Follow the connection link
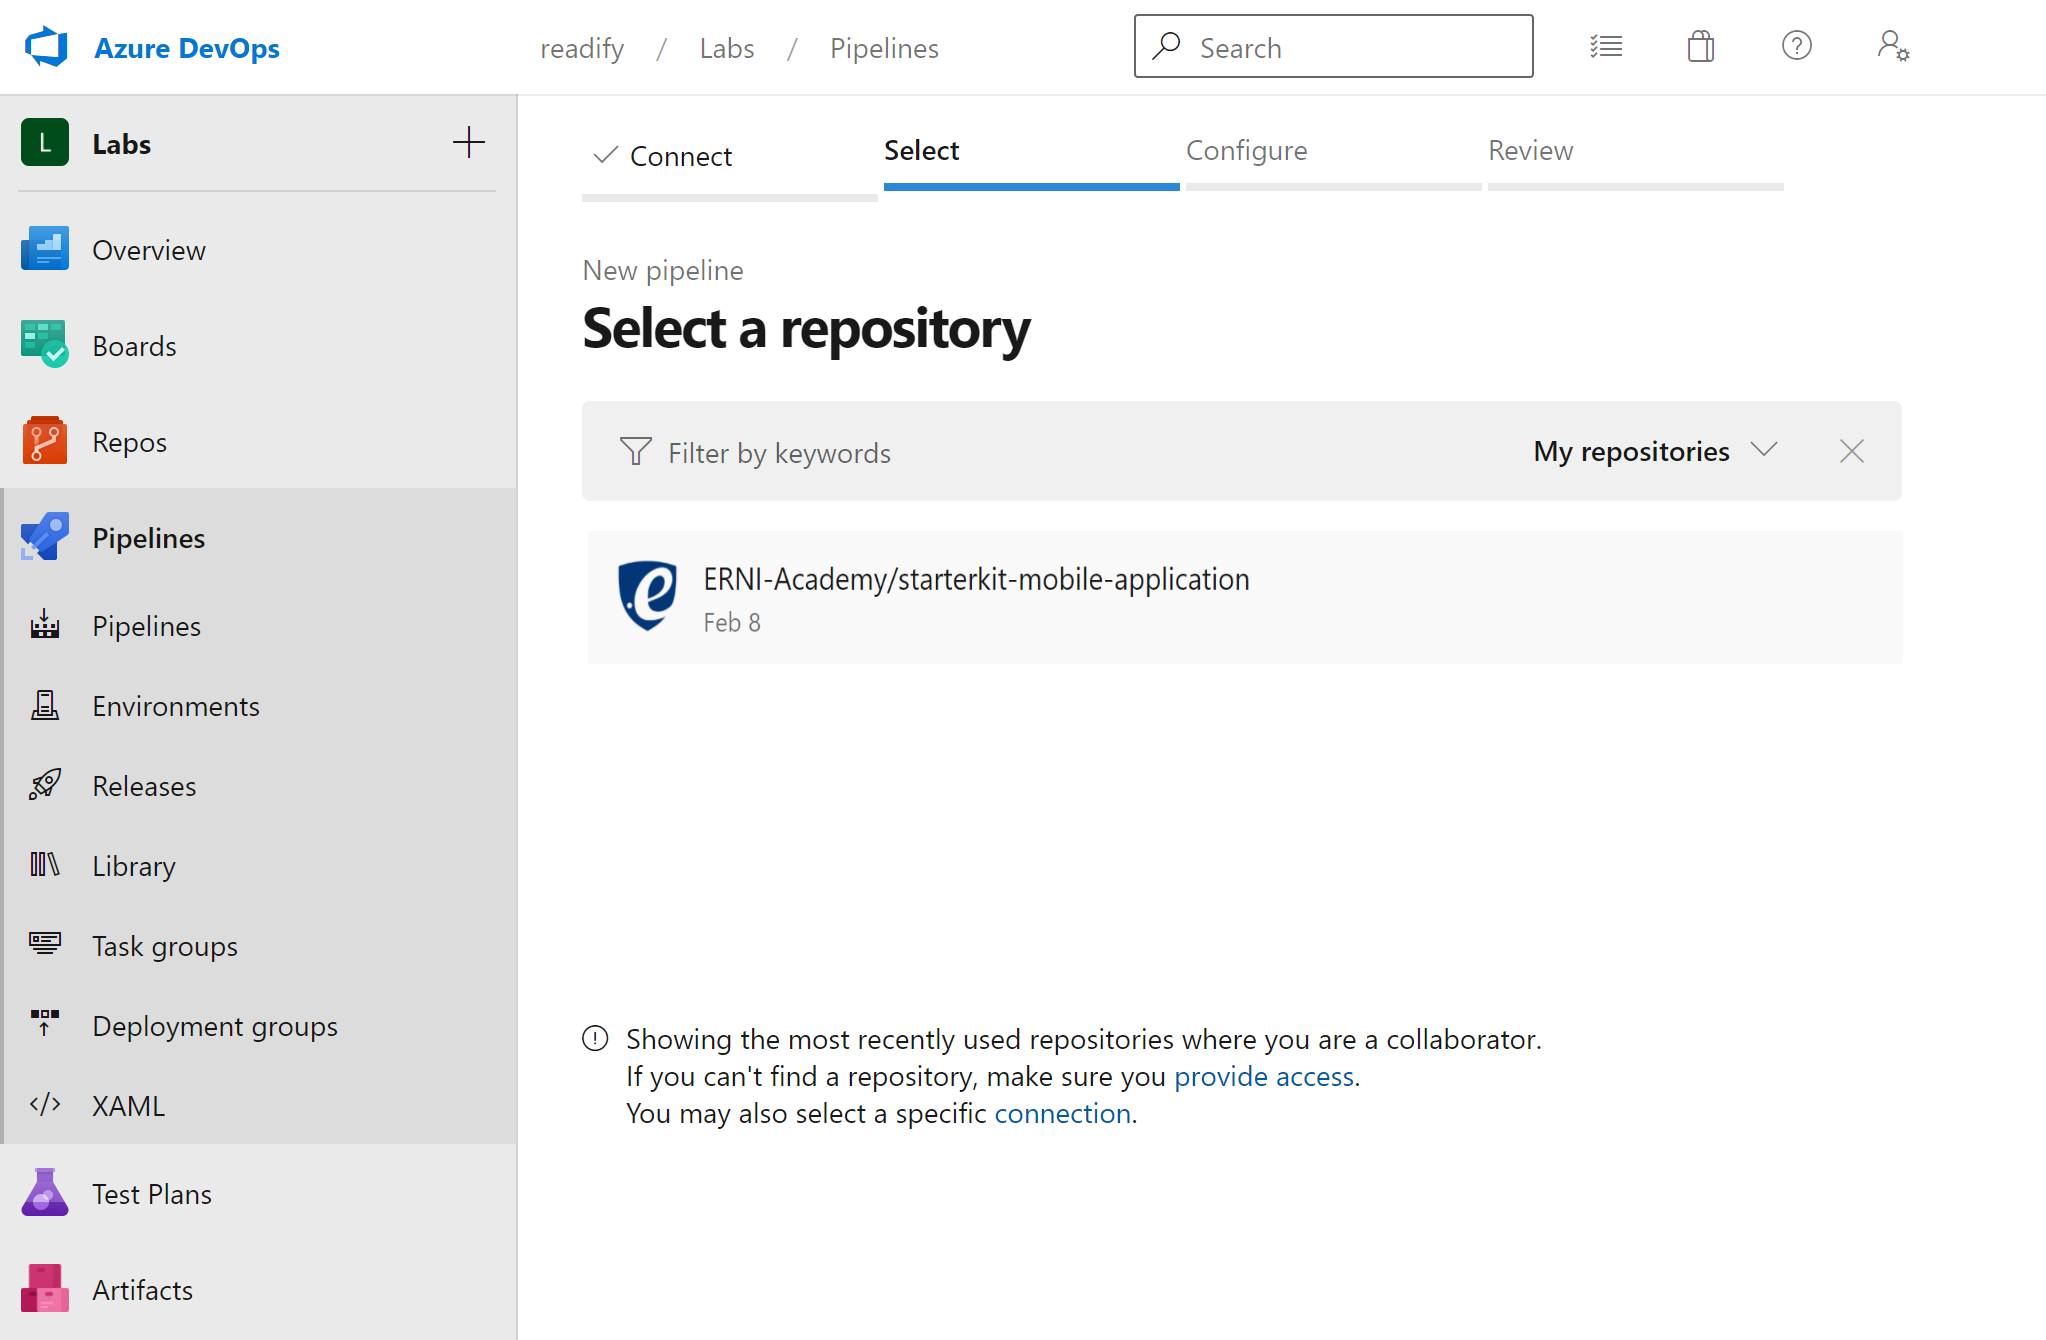The width and height of the screenshot is (2046, 1340). [1062, 1113]
